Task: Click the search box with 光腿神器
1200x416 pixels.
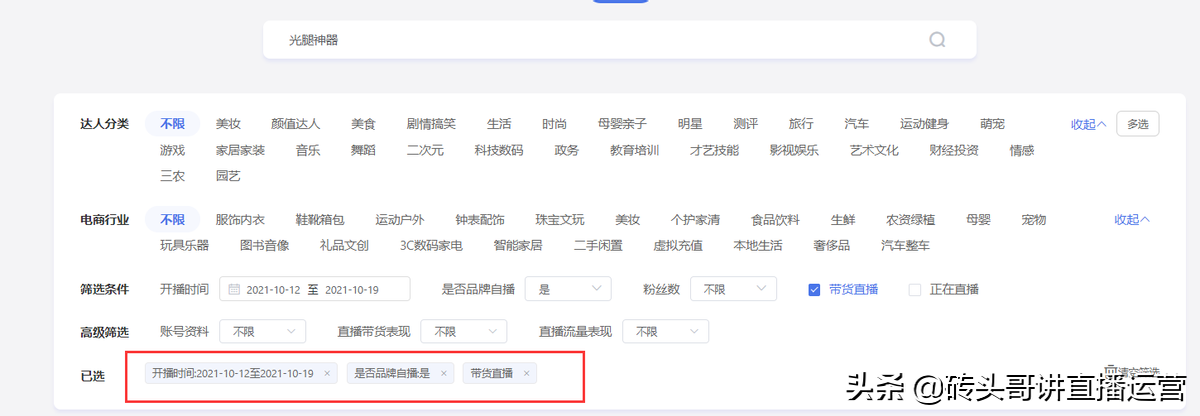Action: pyautogui.click(x=619, y=40)
